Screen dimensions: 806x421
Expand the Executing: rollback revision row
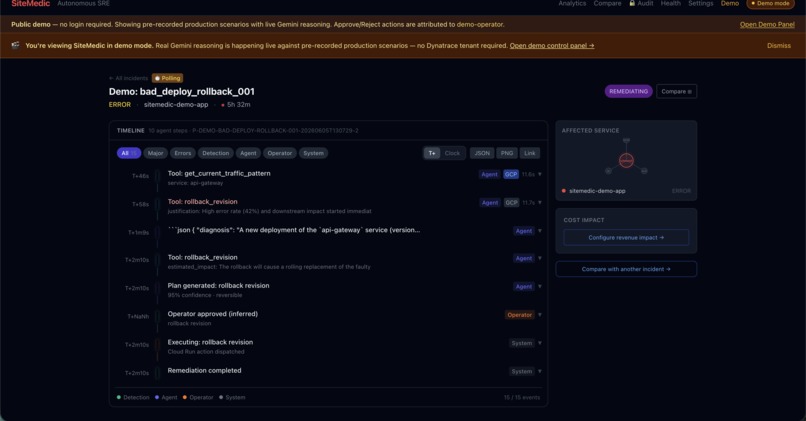[540, 343]
